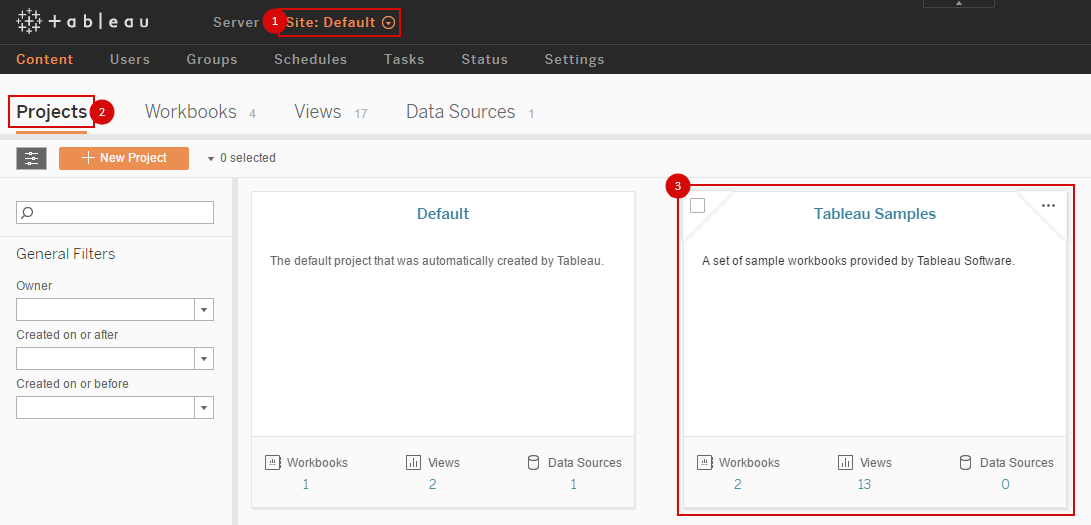Click Views icon in Tableau Samples card
Image resolution: width=1091 pixels, height=525 pixels.
pos(845,462)
